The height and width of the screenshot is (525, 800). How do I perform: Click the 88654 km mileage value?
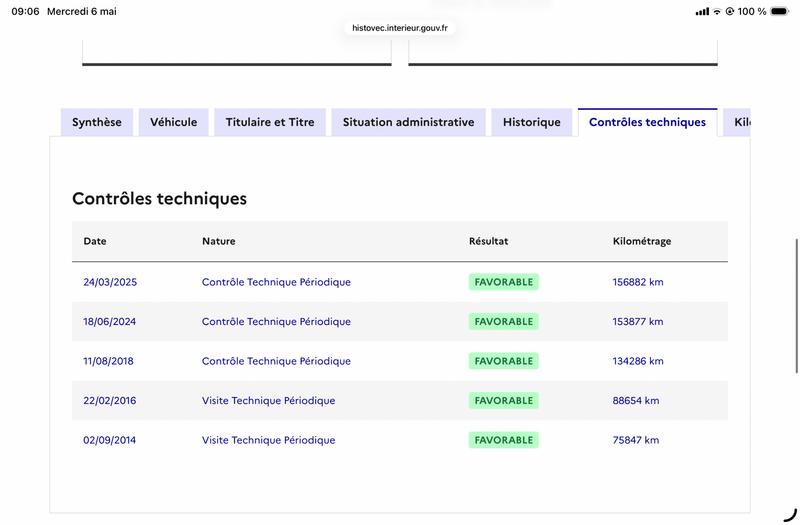coord(636,401)
